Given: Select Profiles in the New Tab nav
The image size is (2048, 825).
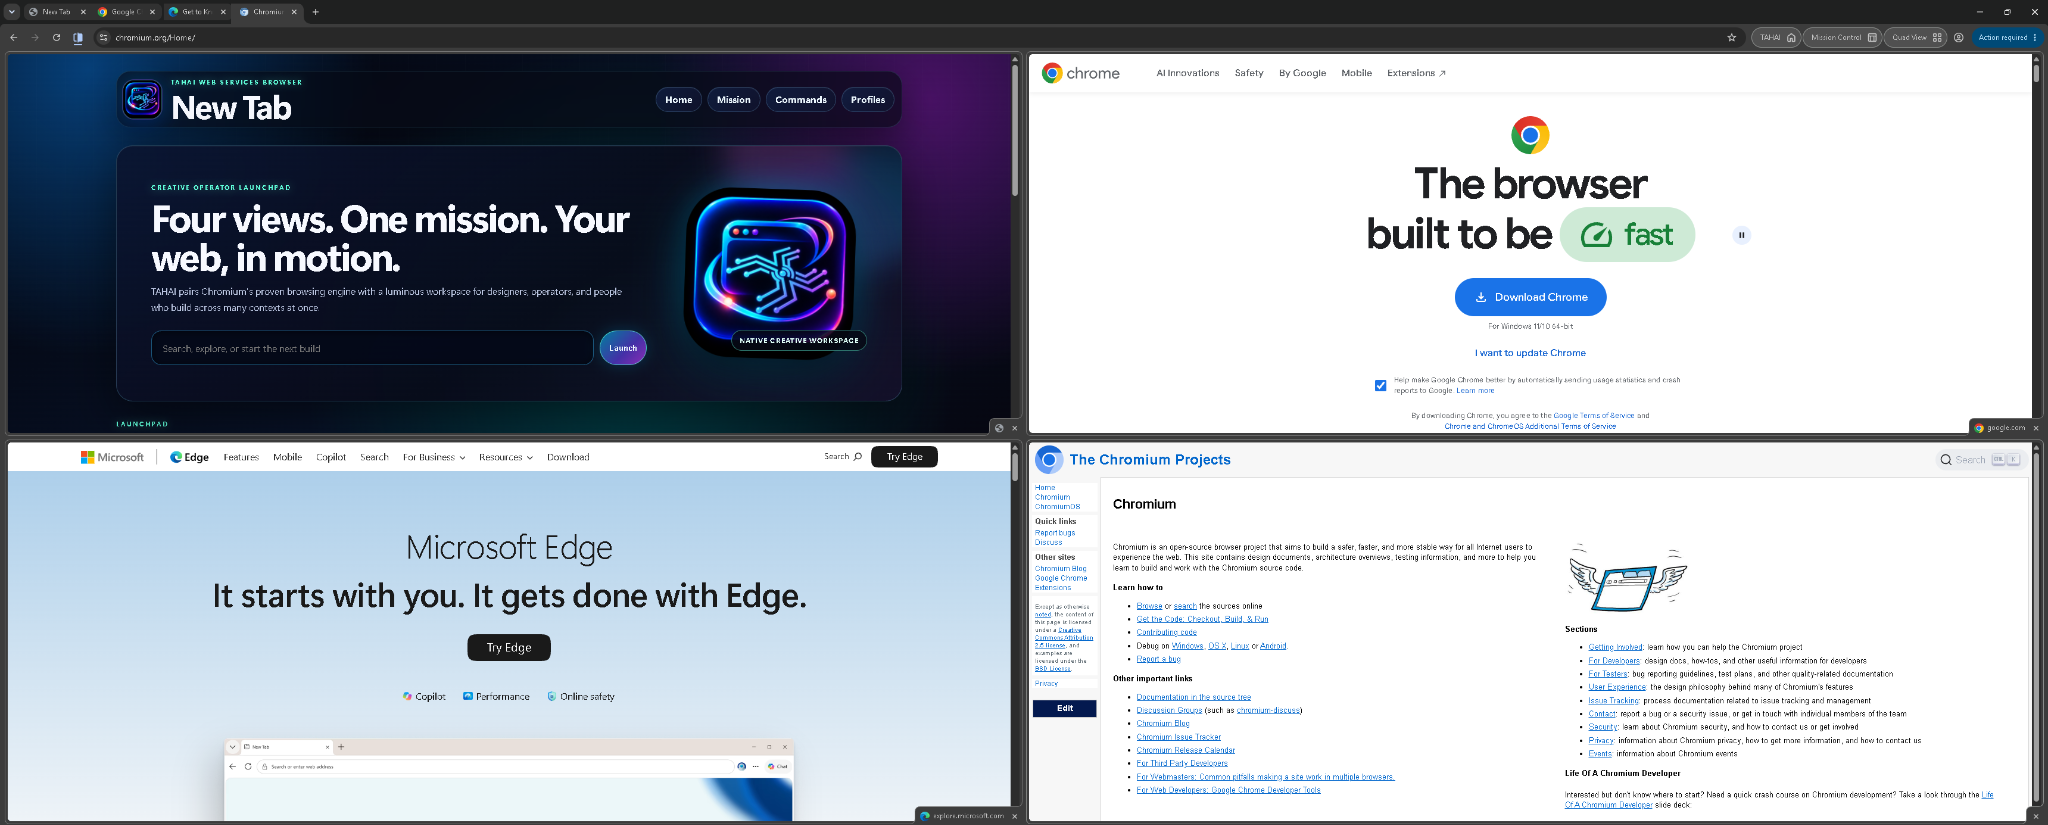Looking at the screenshot, I should click(x=868, y=100).
